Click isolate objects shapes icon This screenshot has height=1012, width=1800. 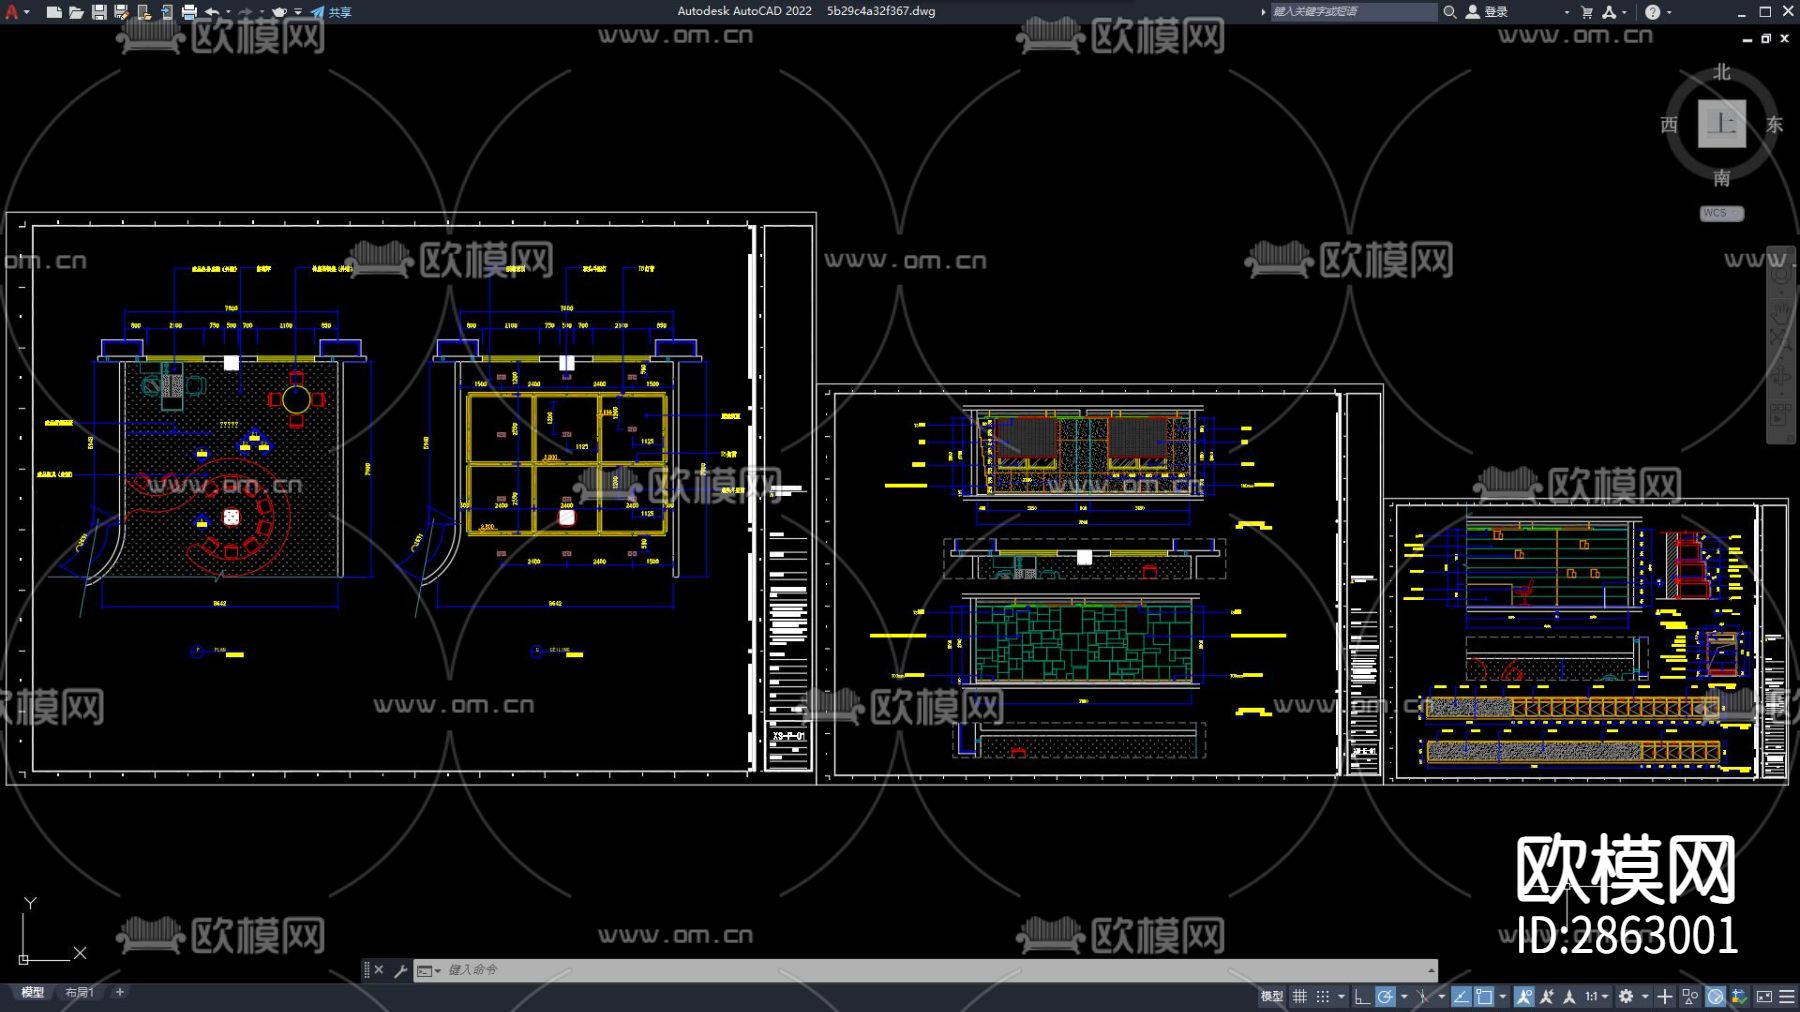[1690, 996]
